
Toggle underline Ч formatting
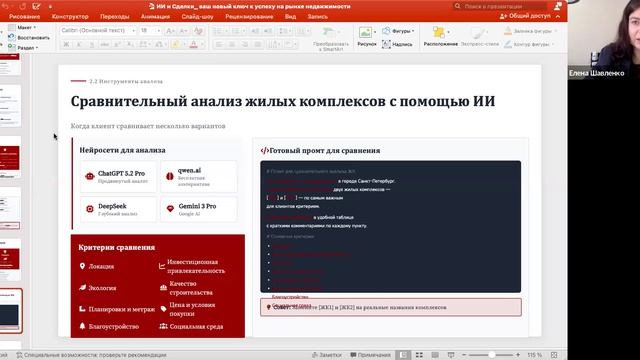click(92, 44)
